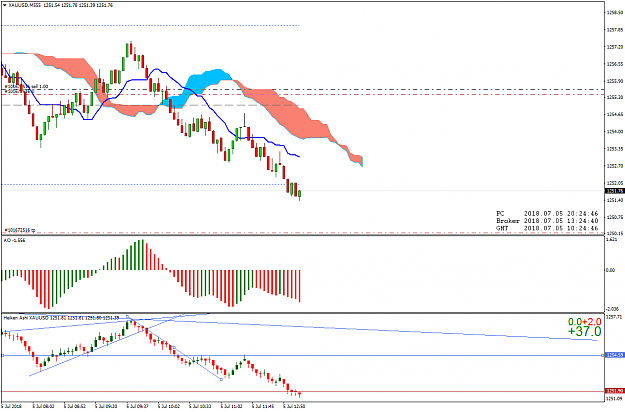Click the red 1251.60 price tag on the Heiken Ashi scale
The height and width of the screenshot is (412, 625).
(614, 391)
